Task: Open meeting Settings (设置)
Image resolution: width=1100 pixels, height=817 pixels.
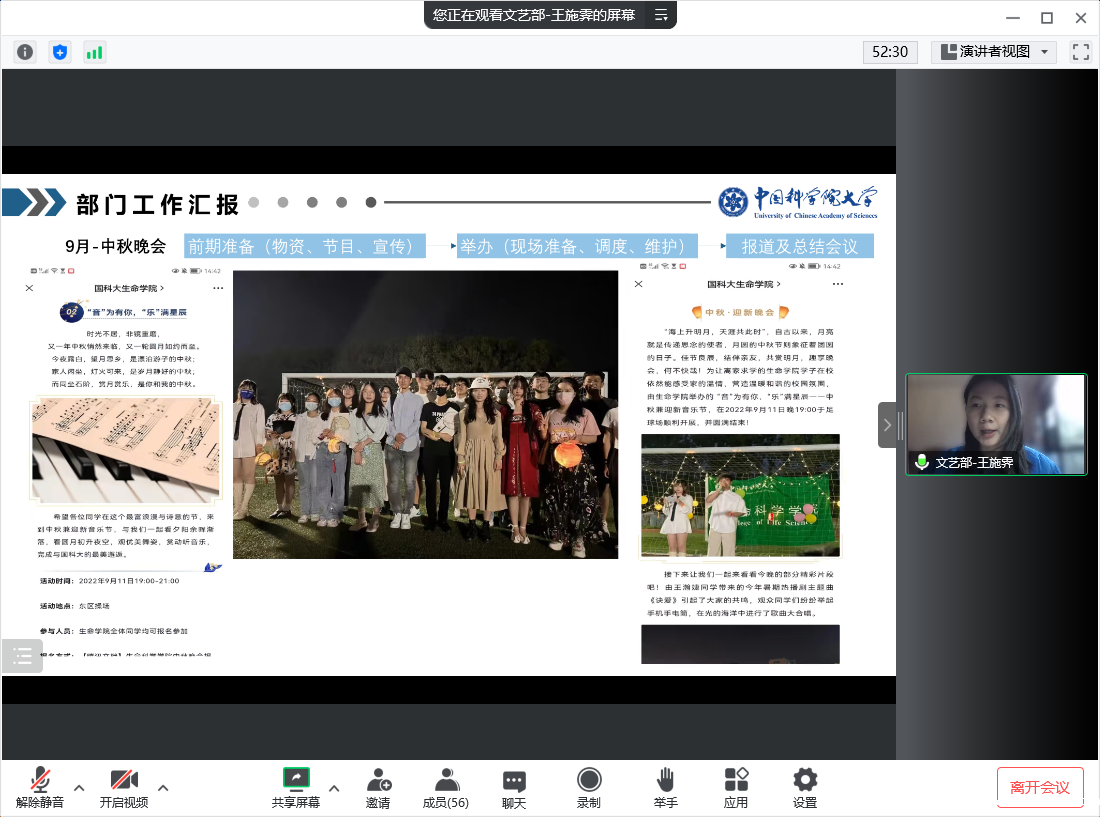Action: [x=805, y=787]
